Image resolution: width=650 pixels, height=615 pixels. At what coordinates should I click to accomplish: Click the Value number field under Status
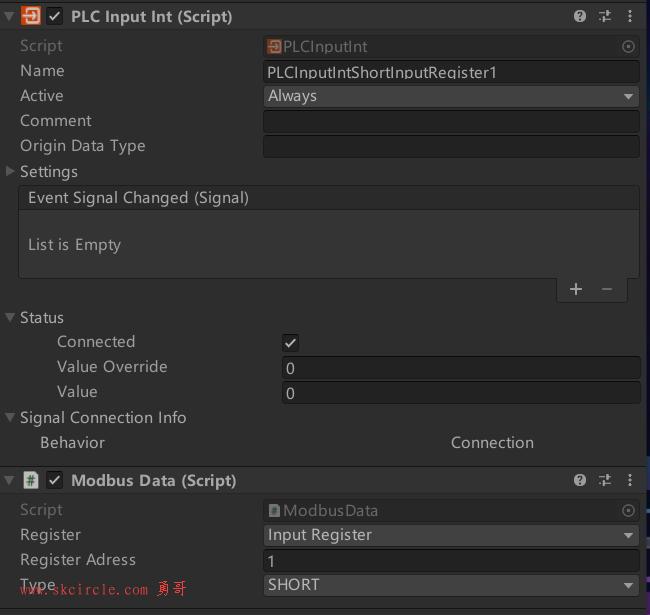click(461, 393)
